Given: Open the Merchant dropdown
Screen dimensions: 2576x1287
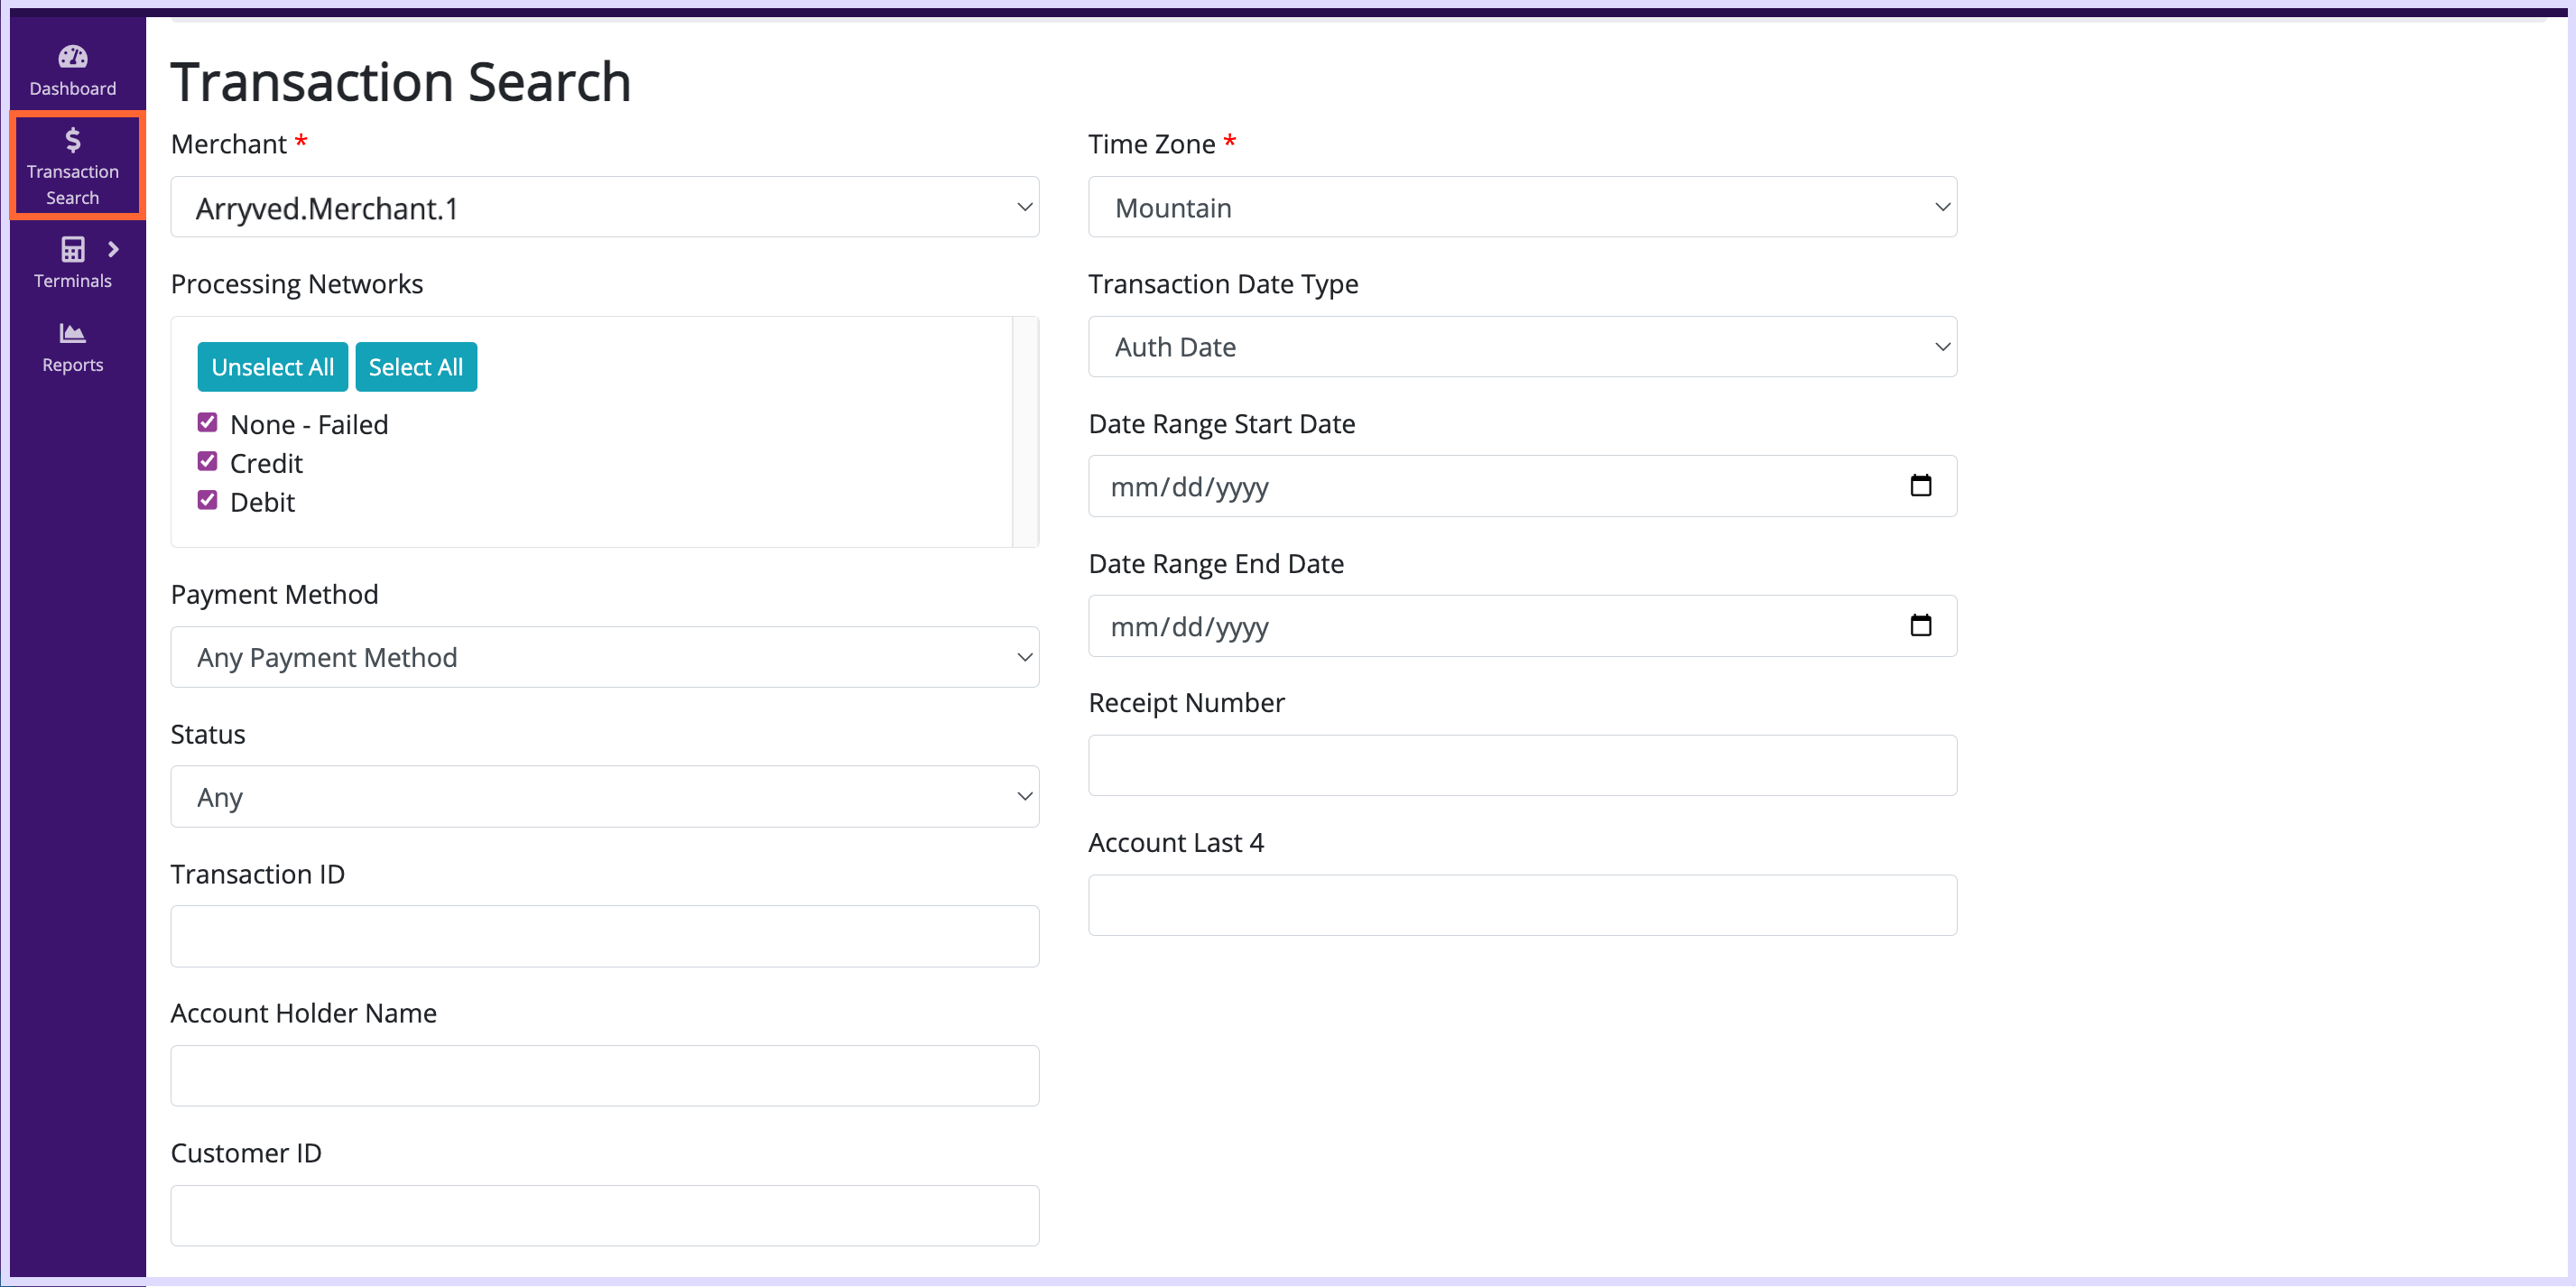Looking at the screenshot, I should (x=604, y=207).
